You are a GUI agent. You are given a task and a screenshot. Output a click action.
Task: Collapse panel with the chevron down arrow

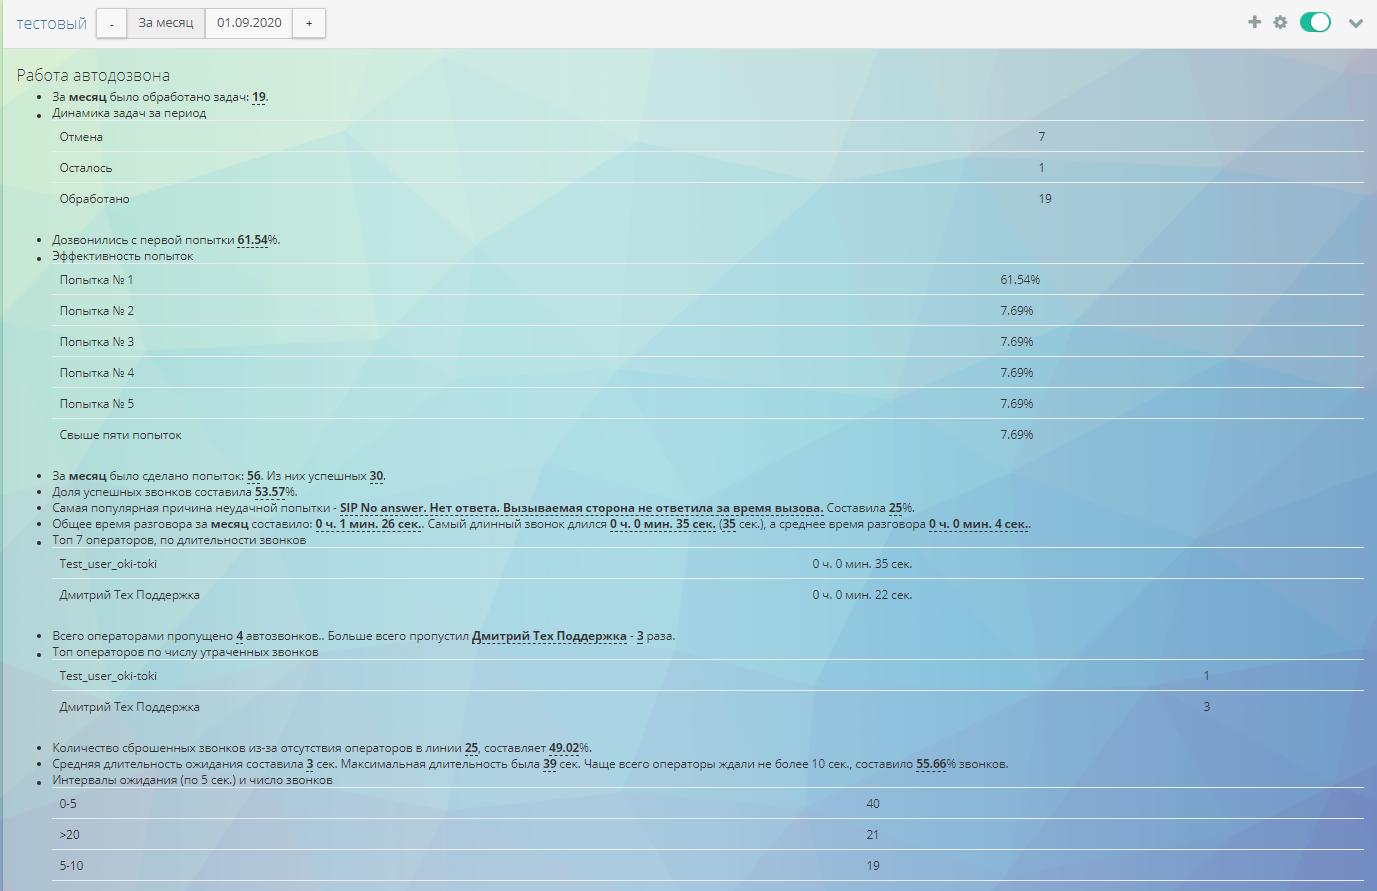(1355, 23)
